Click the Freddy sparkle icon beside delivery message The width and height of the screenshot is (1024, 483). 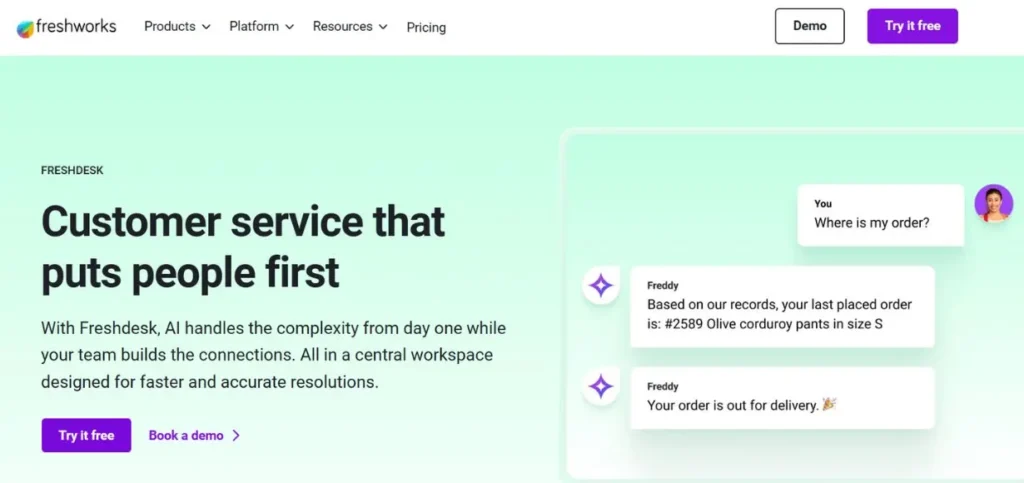tap(600, 386)
